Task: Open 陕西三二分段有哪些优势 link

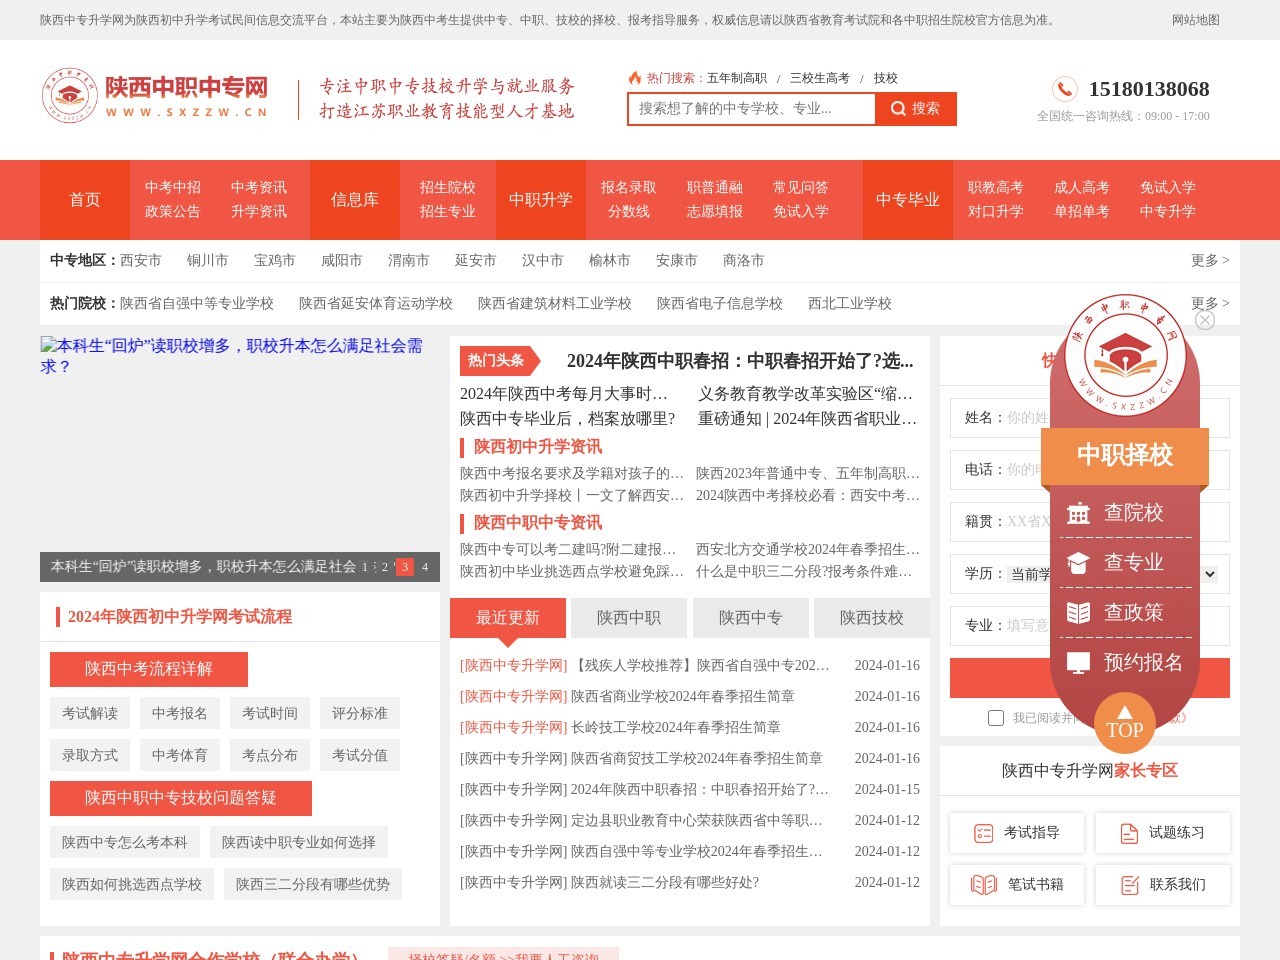Action: tap(313, 884)
